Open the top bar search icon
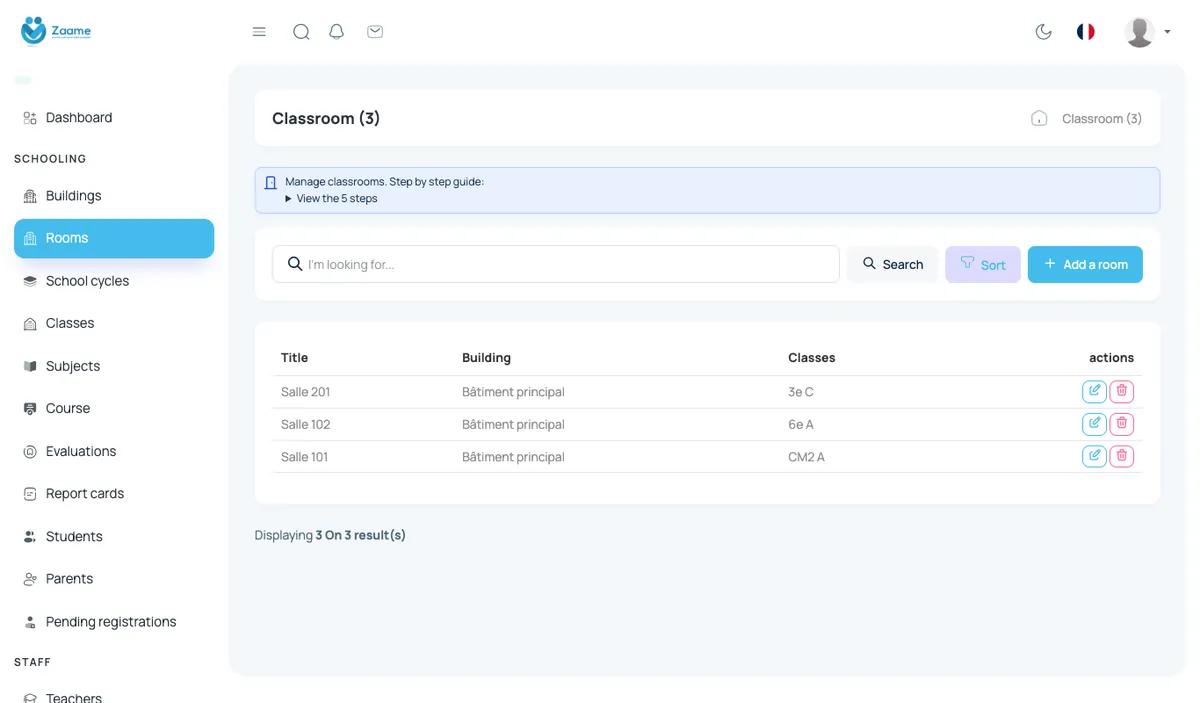1200x703 pixels. pos(301,32)
